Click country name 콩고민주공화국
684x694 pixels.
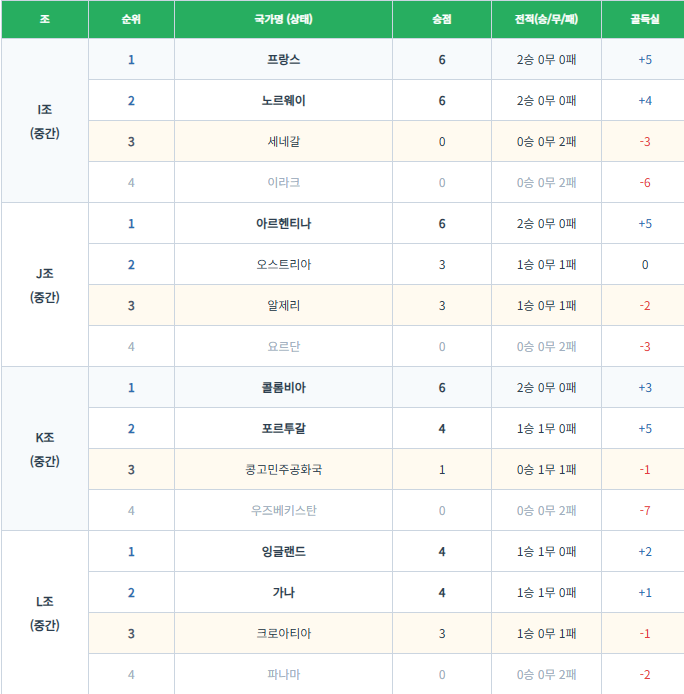click(x=283, y=470)
